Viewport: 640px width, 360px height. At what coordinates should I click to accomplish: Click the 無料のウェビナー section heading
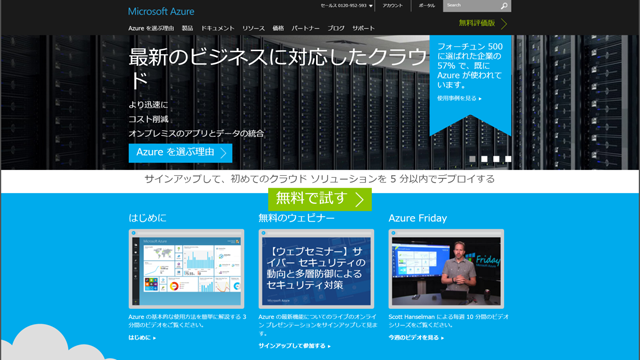[x=296, y=218]
